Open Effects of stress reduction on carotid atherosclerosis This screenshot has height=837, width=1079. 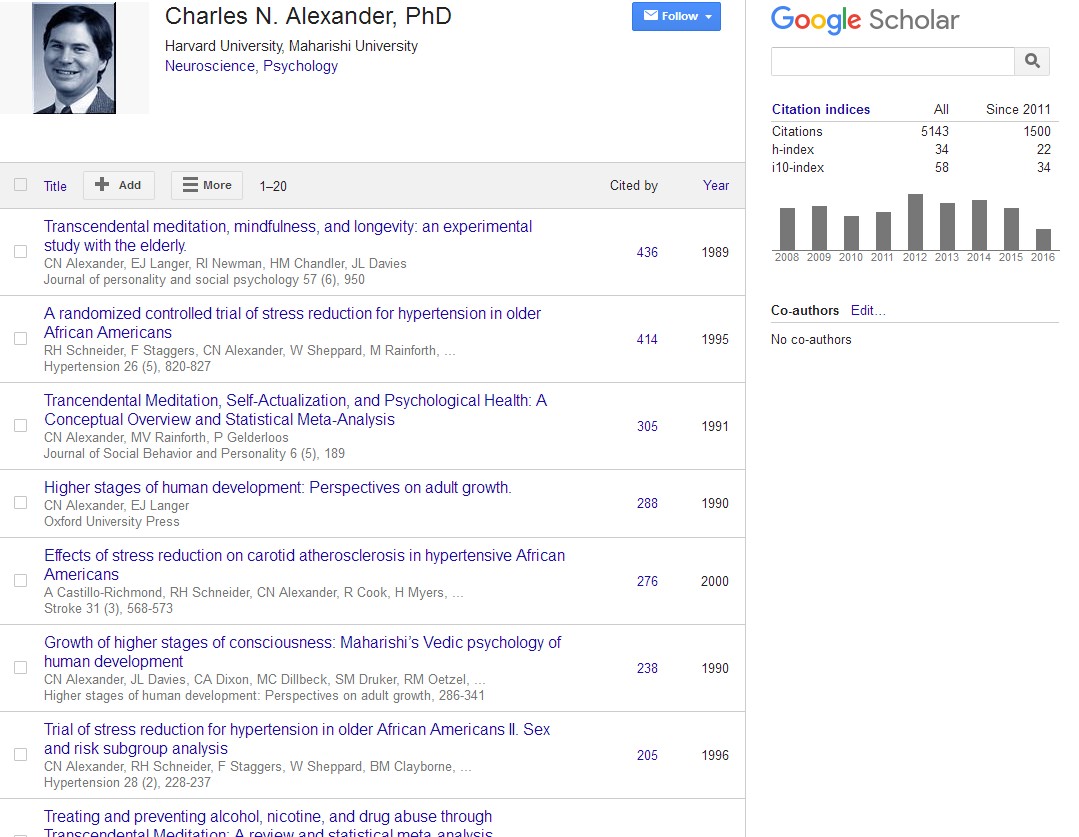pyautogui.click(x=304, y=564)
